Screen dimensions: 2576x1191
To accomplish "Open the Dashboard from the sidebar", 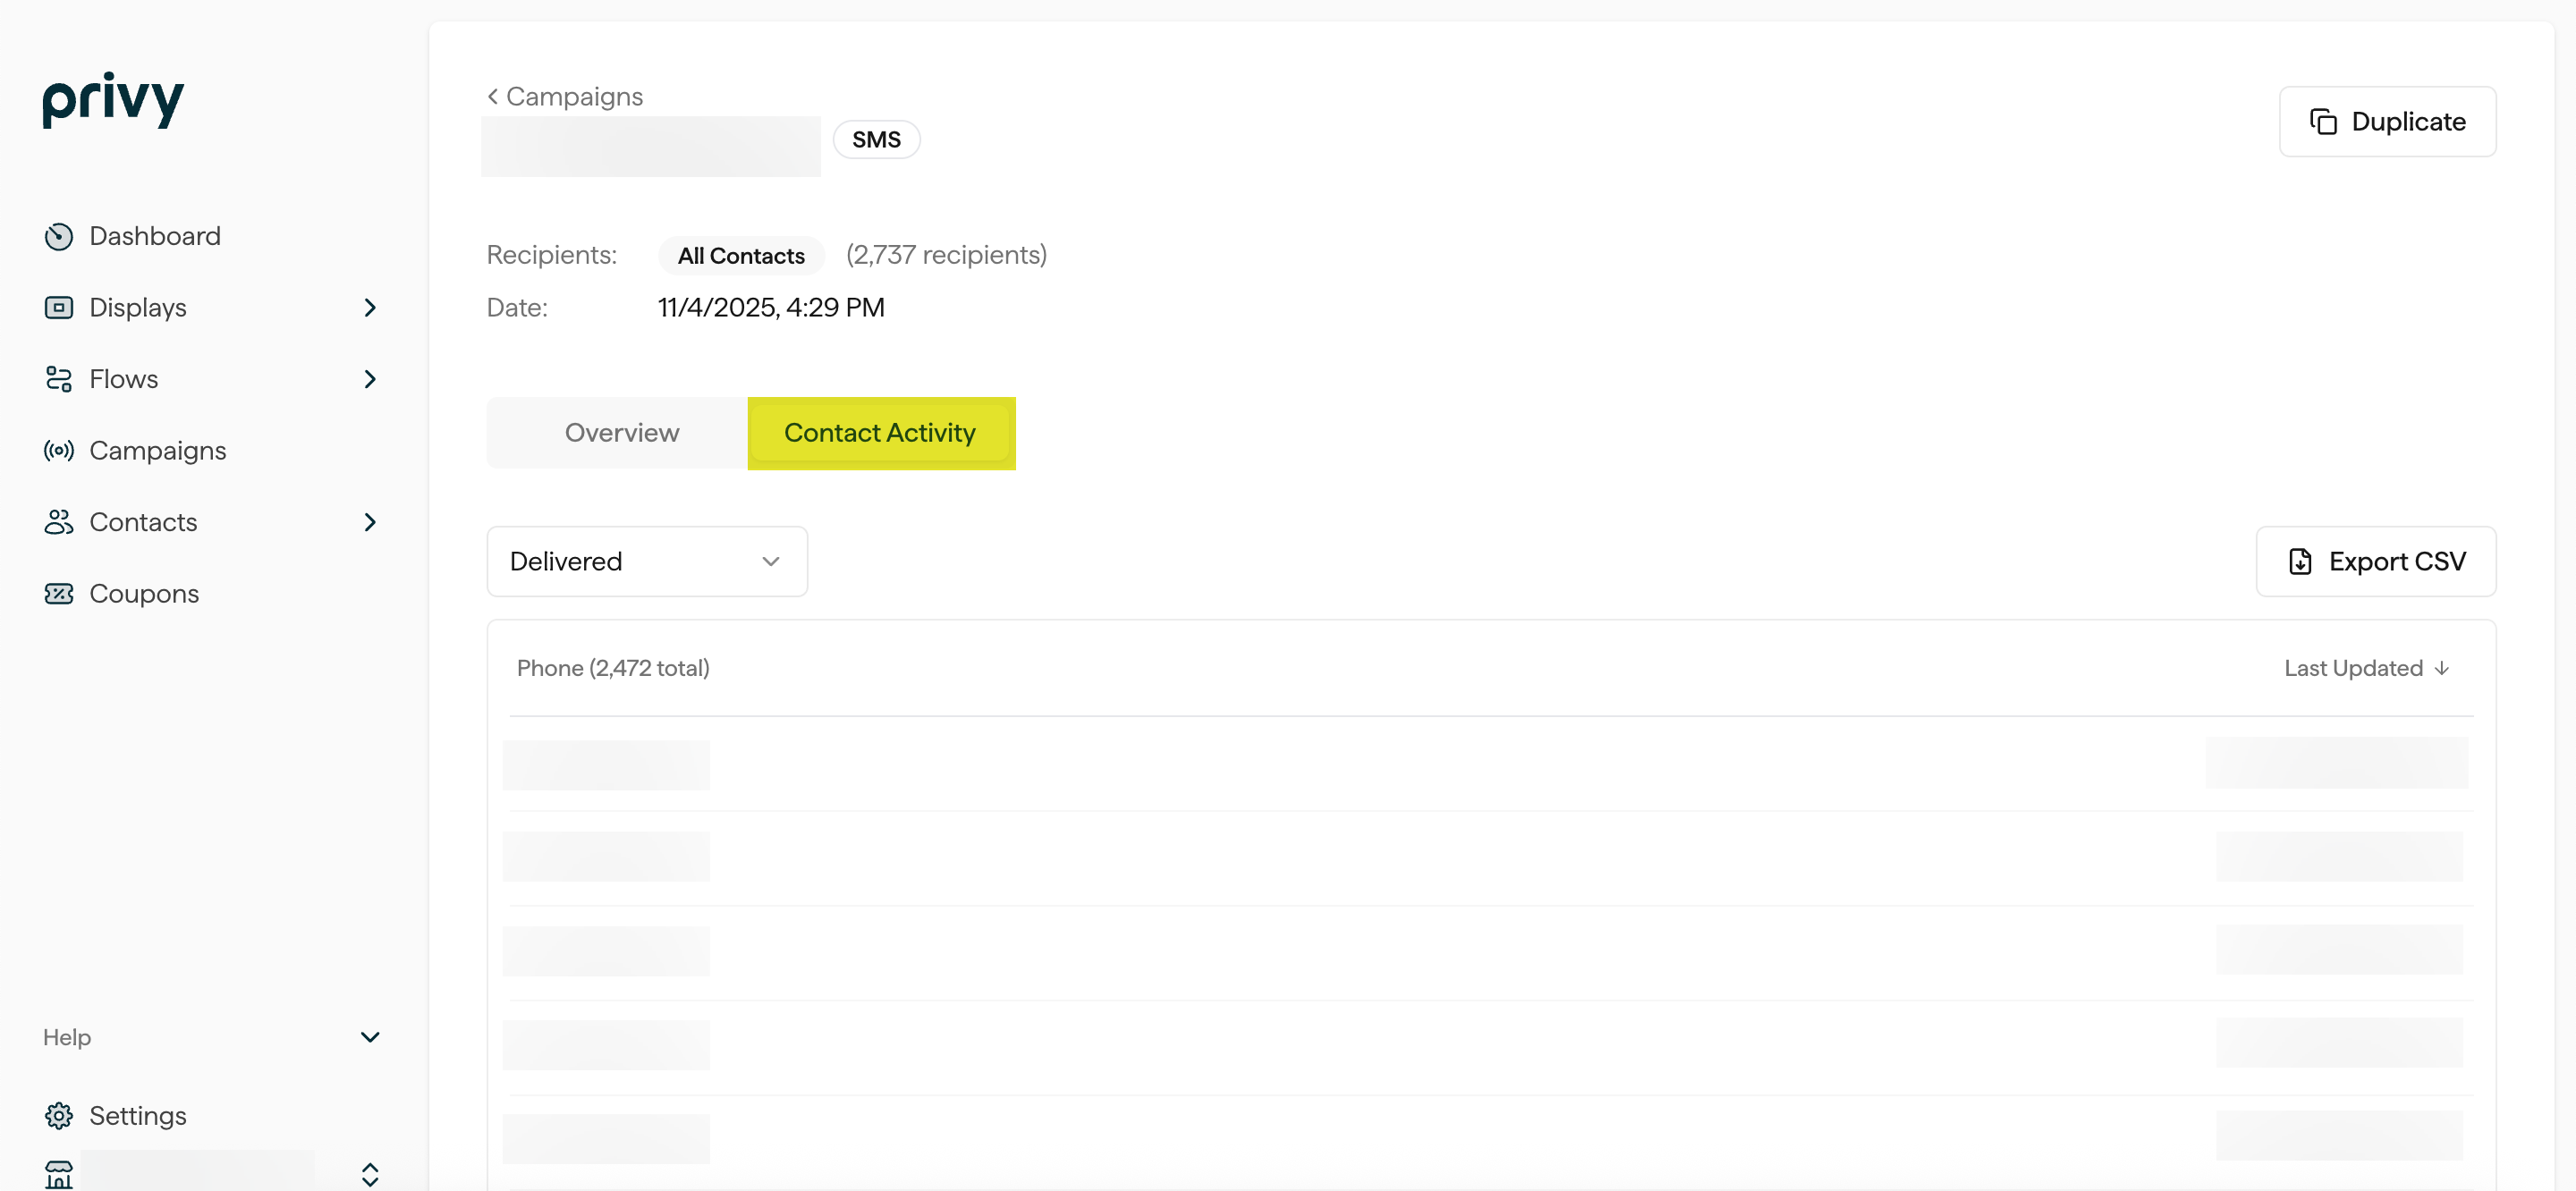I will click(x=59, y=236).
